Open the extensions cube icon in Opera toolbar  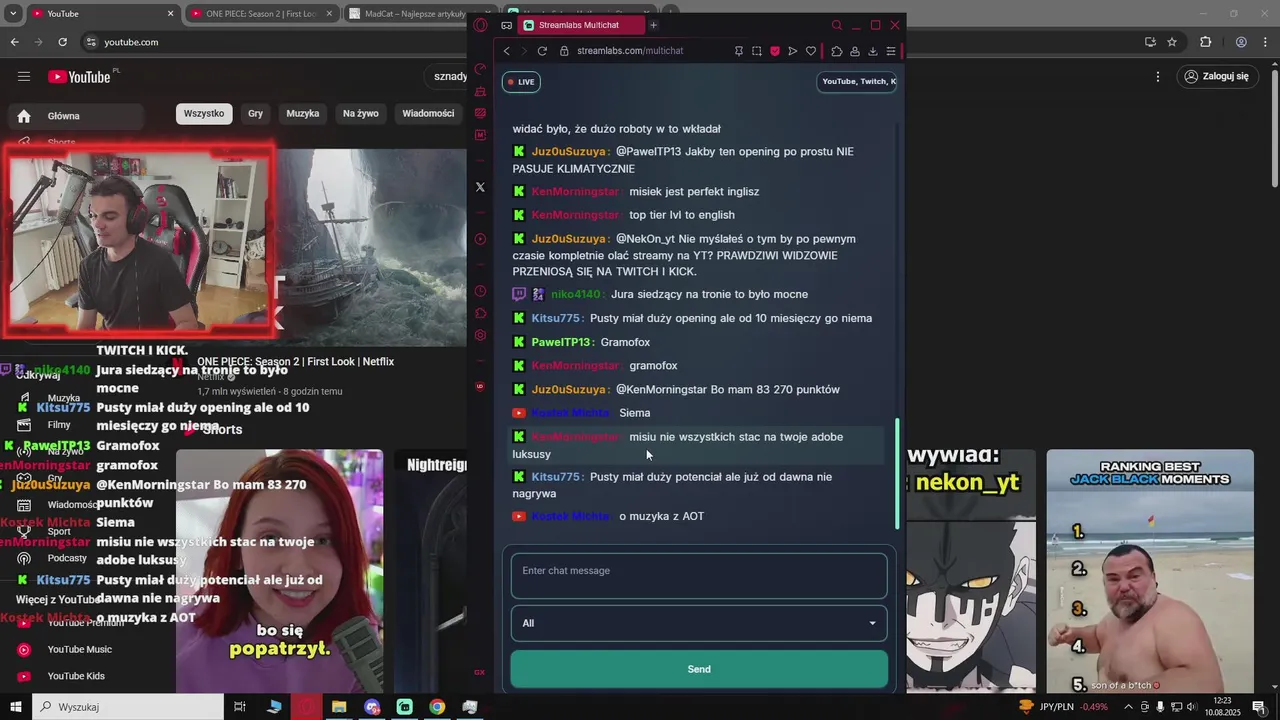(837, 51)
